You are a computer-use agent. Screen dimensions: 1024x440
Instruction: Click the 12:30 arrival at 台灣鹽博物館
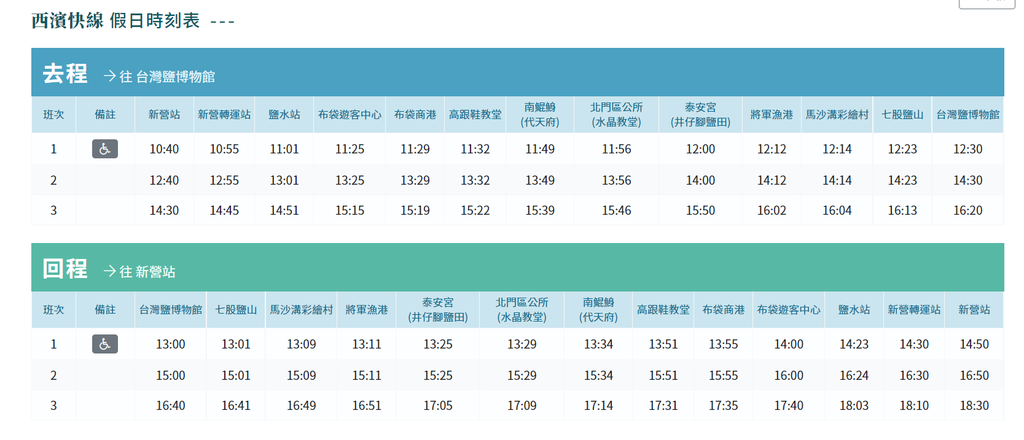click(967, 149)
